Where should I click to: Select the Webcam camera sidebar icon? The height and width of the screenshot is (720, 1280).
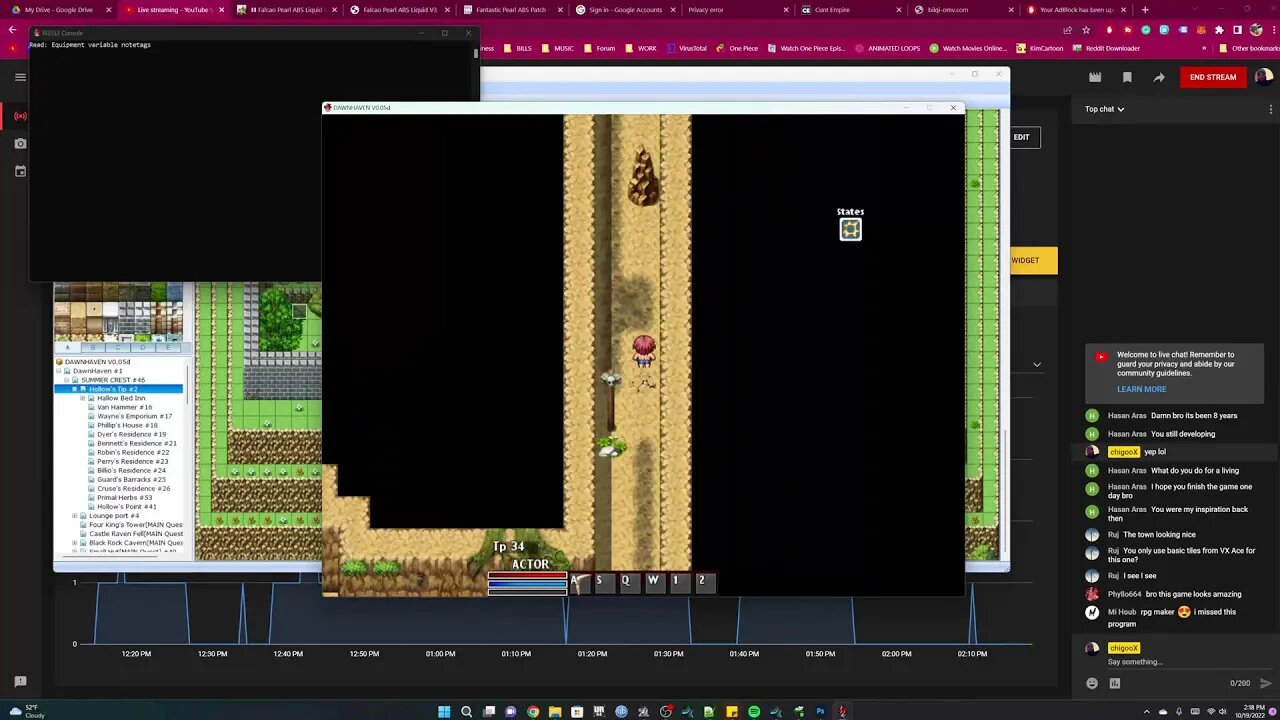coord(20,144)
